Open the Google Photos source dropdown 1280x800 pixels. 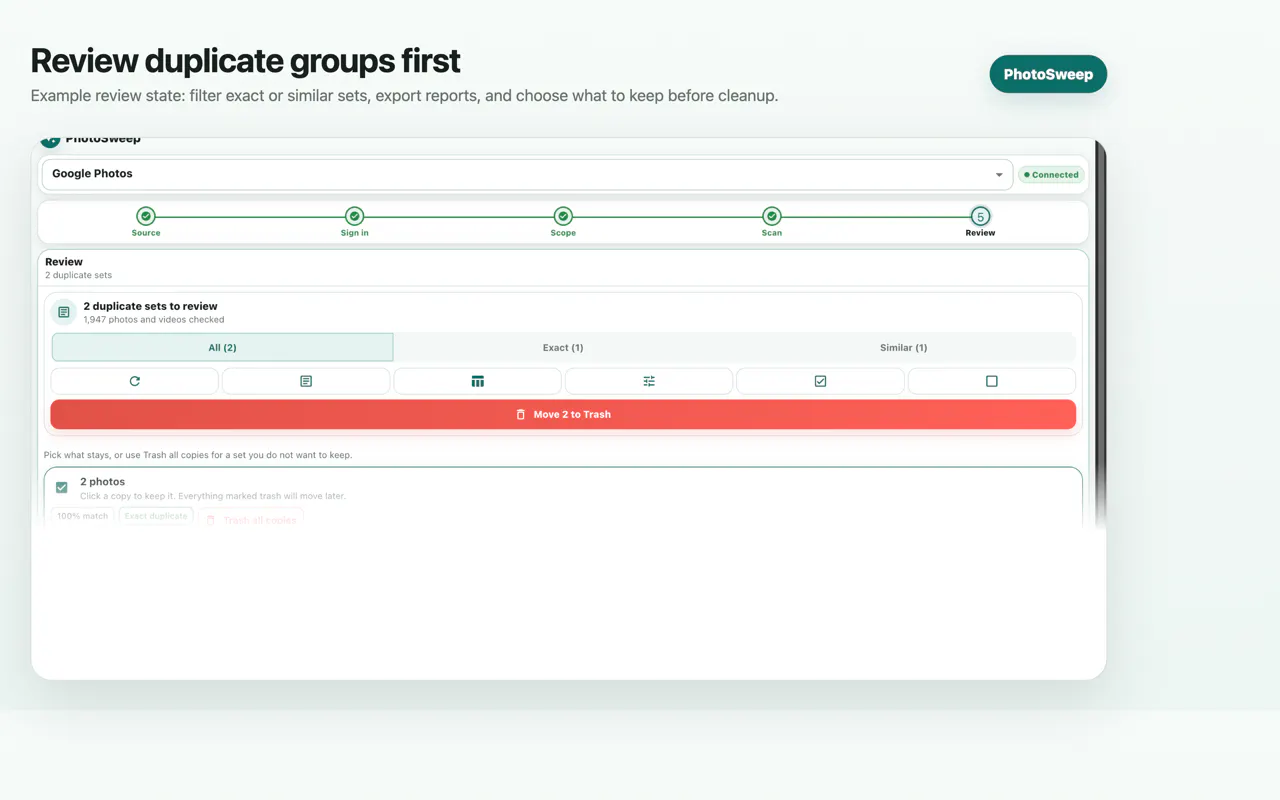click(x=527, y=174)
